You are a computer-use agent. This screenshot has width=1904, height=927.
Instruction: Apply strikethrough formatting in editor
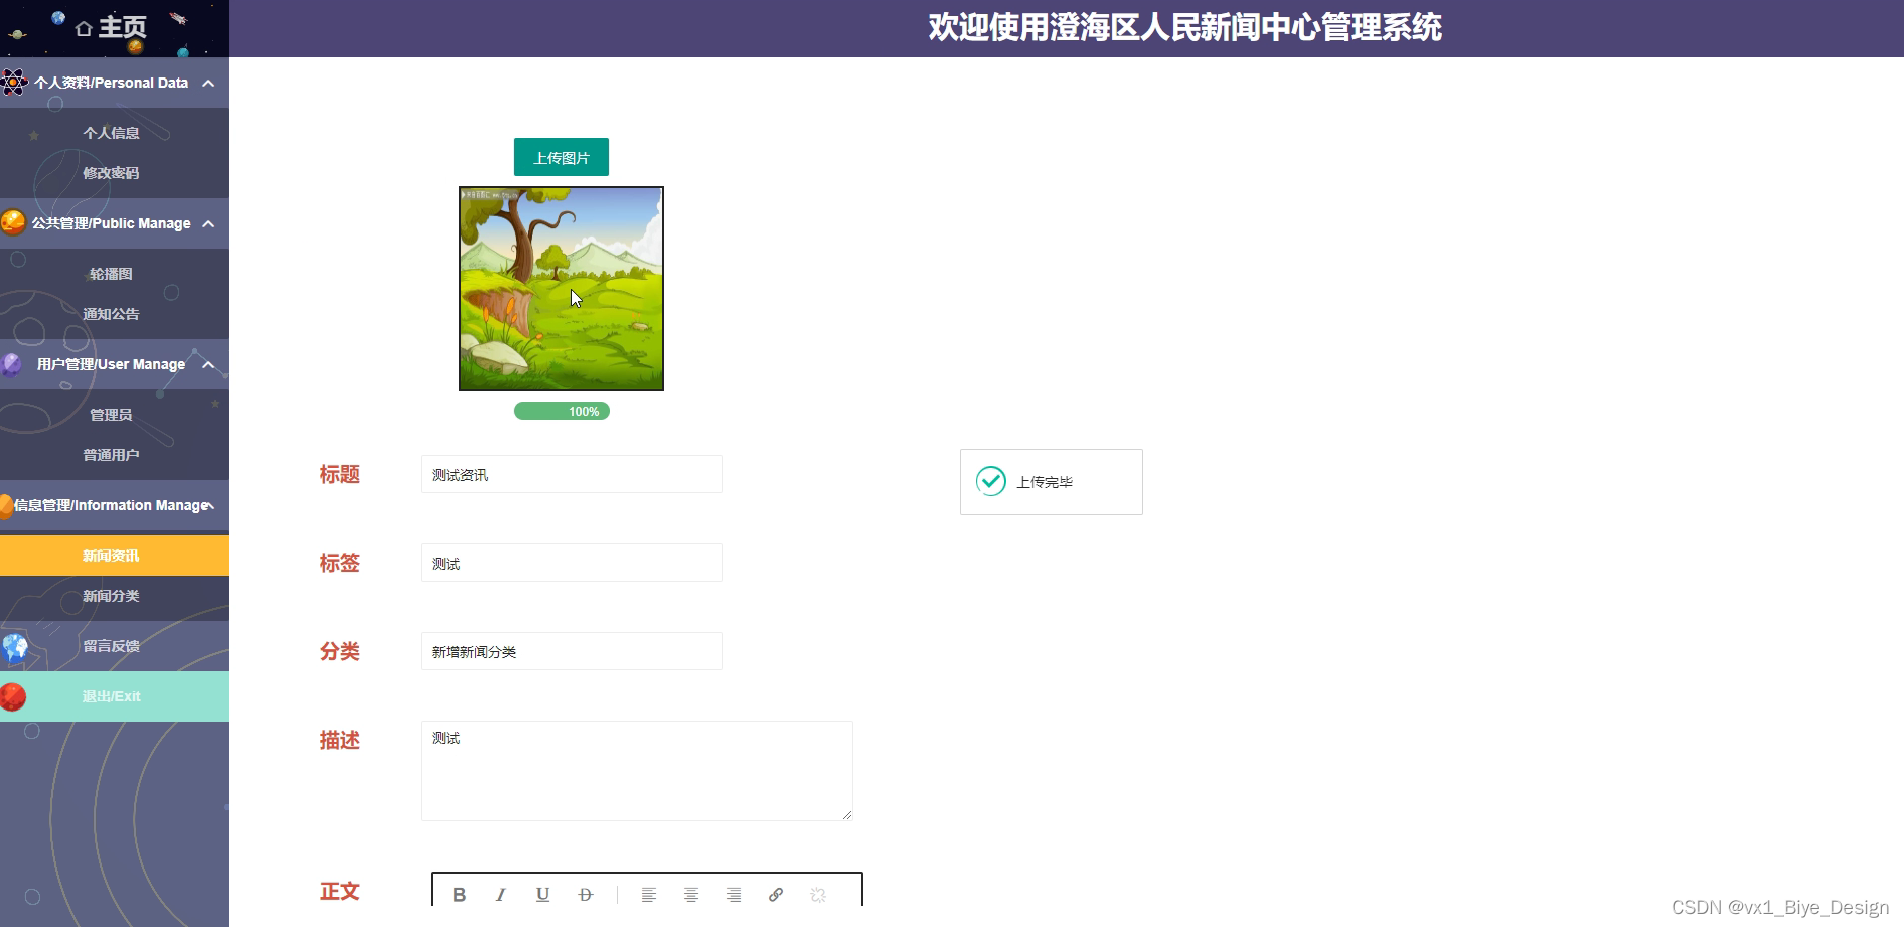(586, 895)
